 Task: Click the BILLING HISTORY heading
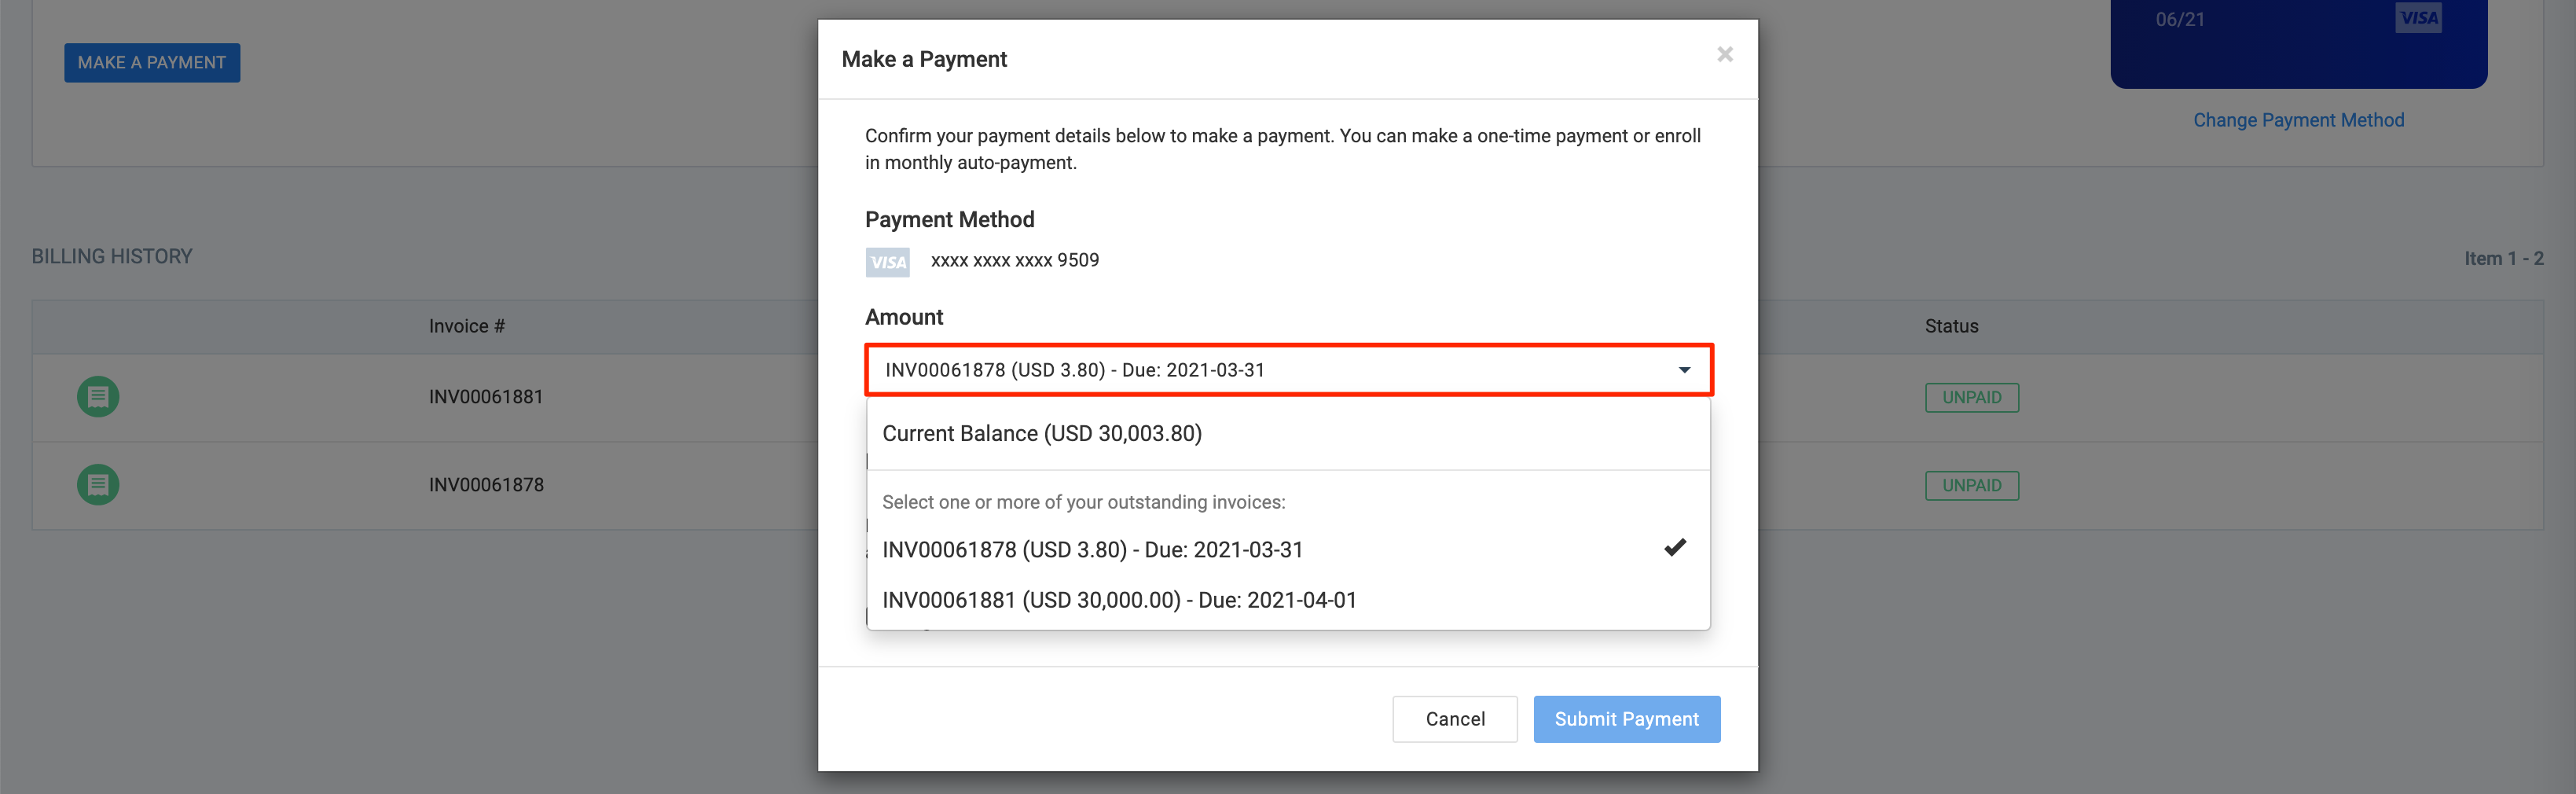(x=112, y=256)
